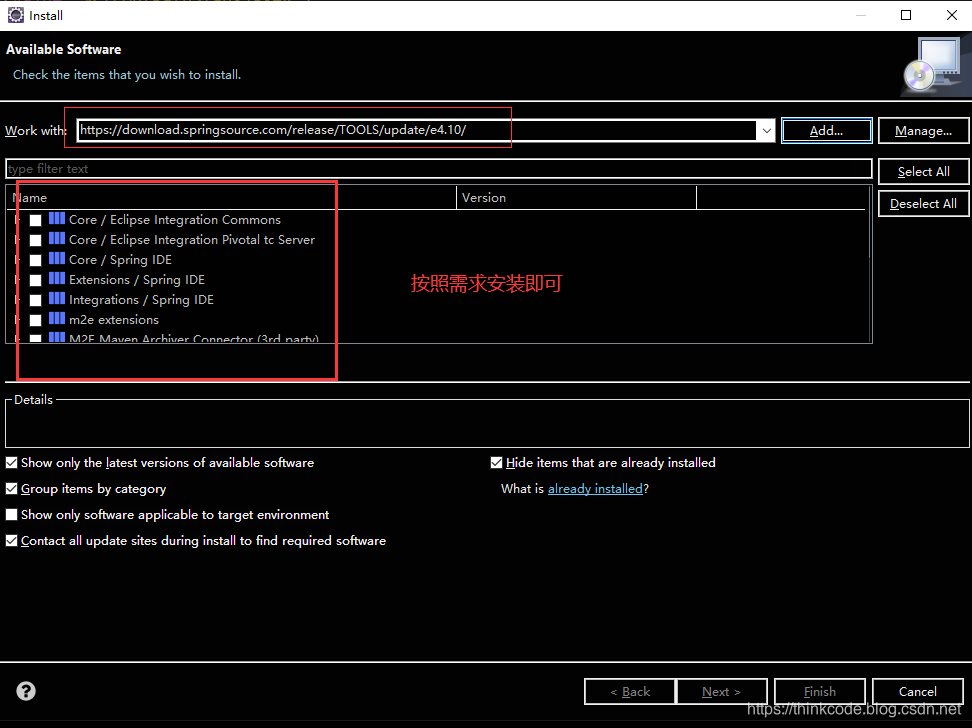The width and height of the screenshot is (972, 728).
Task: Click the < Back button
Action: click(x=630, y=691)
